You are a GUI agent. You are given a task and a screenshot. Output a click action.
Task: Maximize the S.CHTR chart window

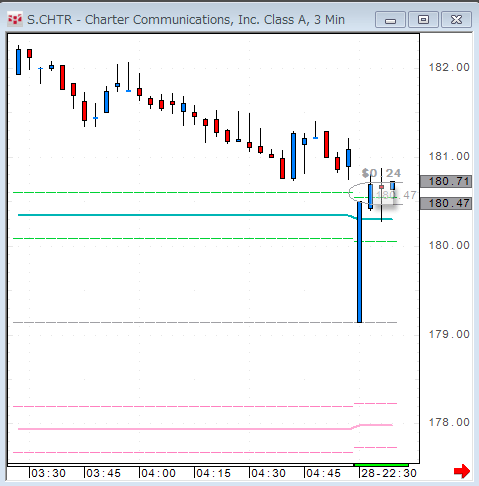(423, 20)
